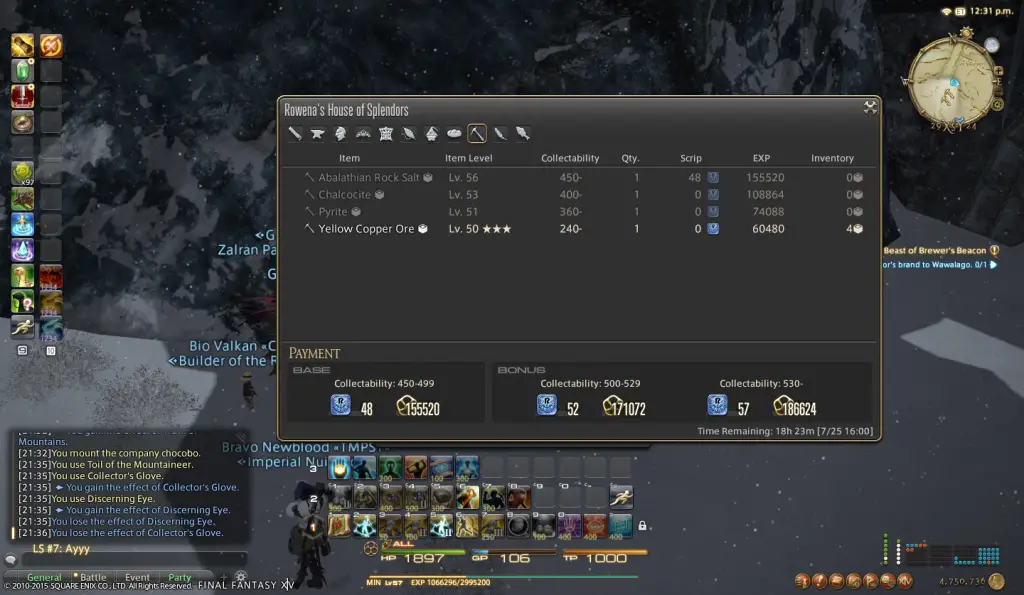Click the red-orange cancel icon top left
This screenshot has width=1024, height=595.
[50, 45]
